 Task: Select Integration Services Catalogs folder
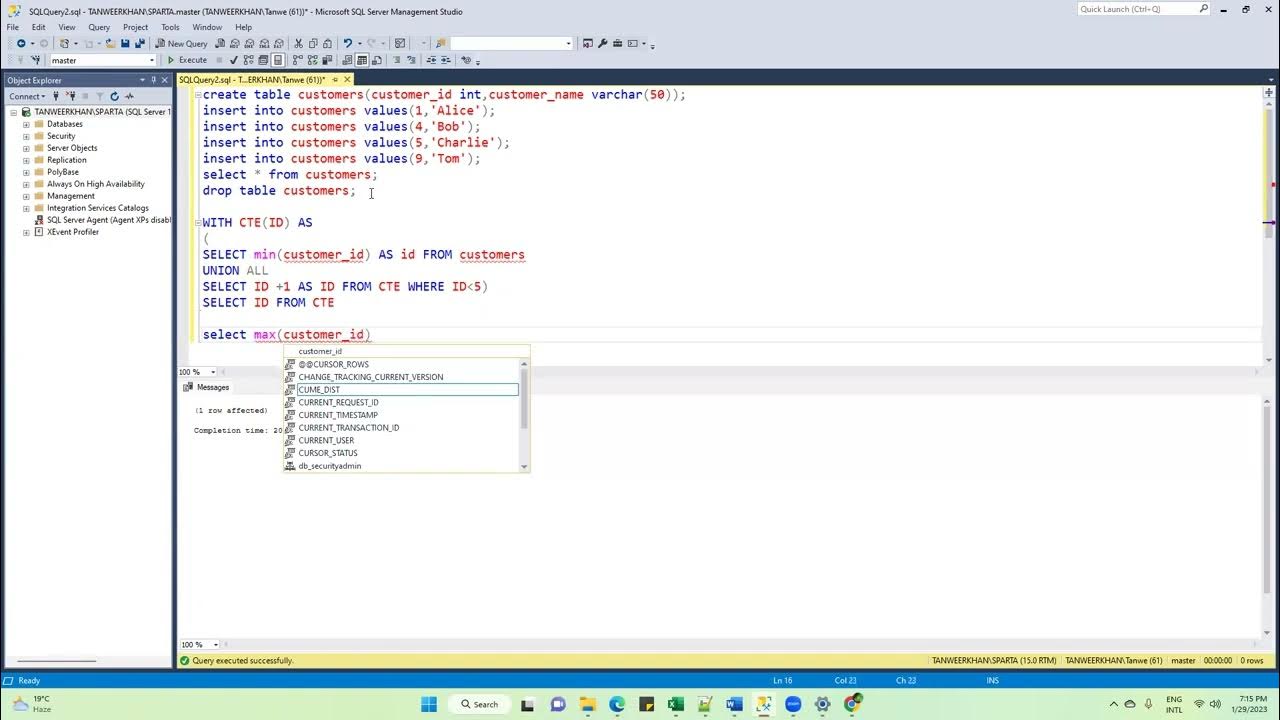(x=98, y=208)
